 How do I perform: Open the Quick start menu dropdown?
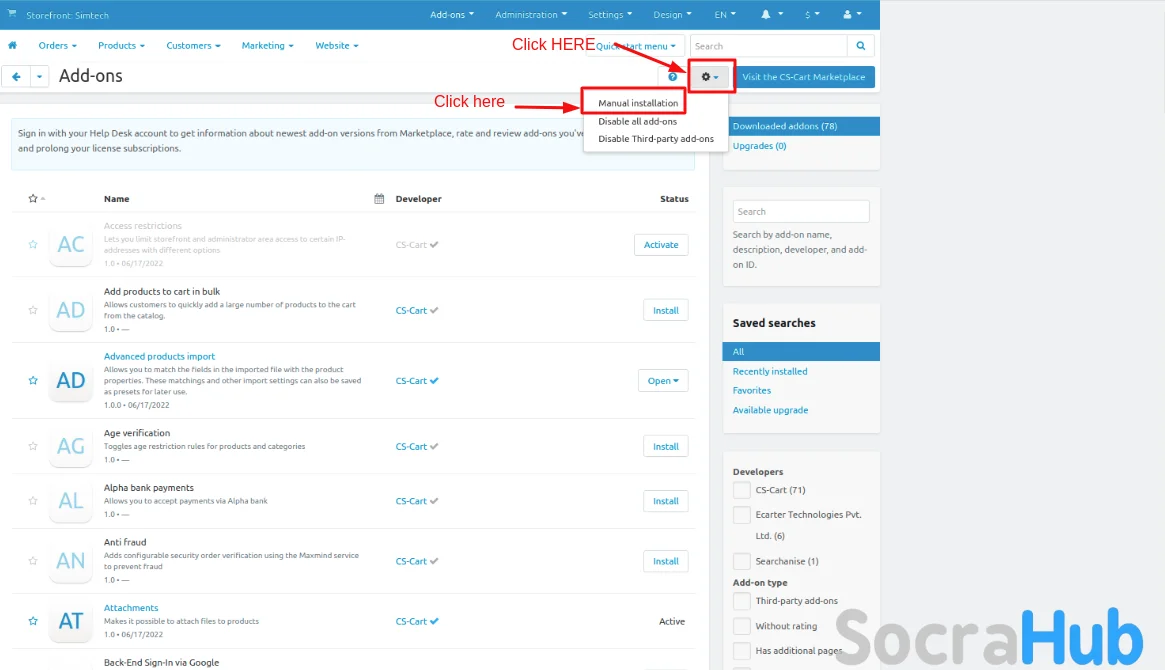tap(636, 46)
